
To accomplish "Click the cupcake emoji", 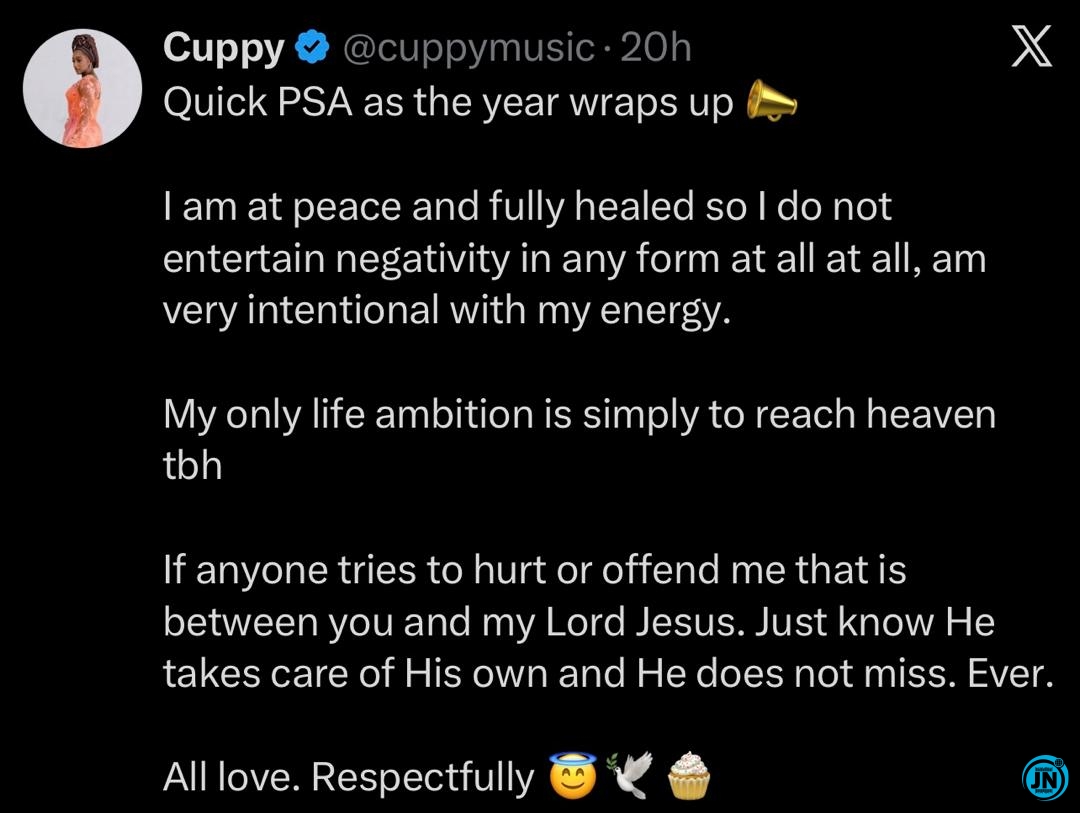I will [x=687, y=776].
